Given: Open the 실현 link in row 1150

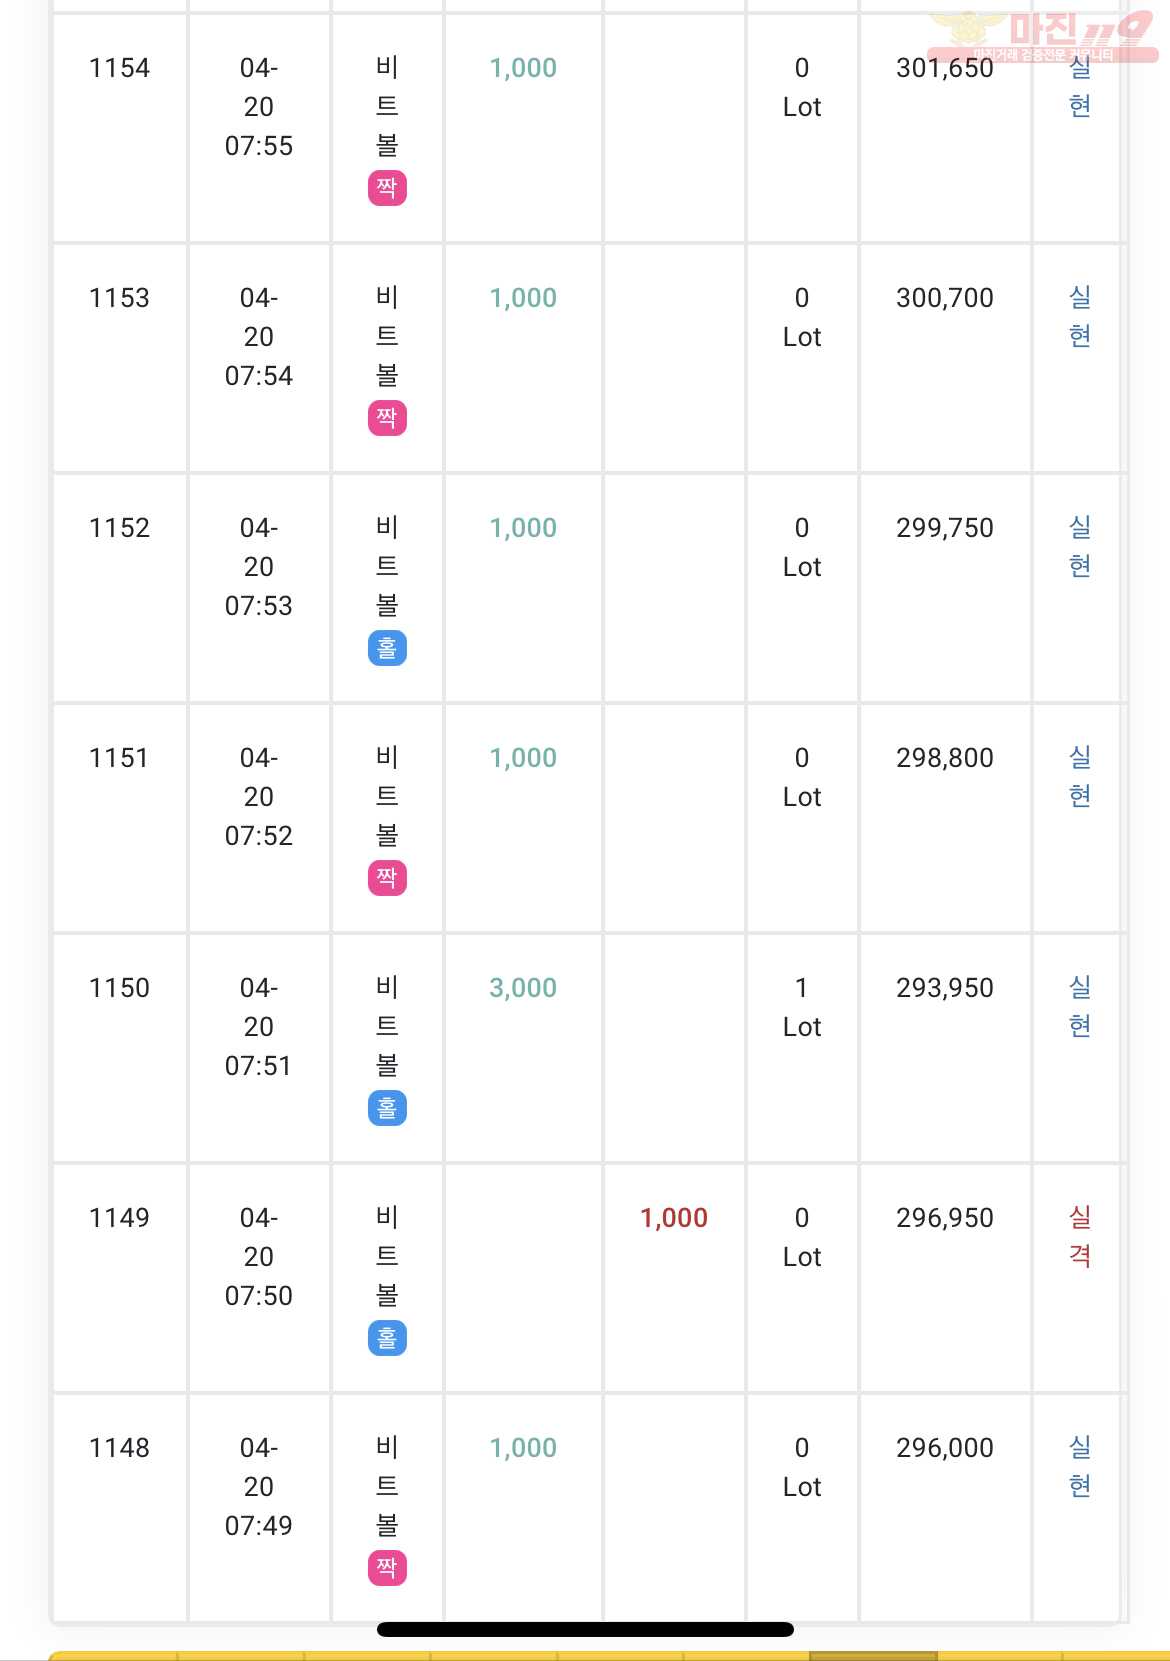Looking at the screenshot, I should click(1080, 1007).
